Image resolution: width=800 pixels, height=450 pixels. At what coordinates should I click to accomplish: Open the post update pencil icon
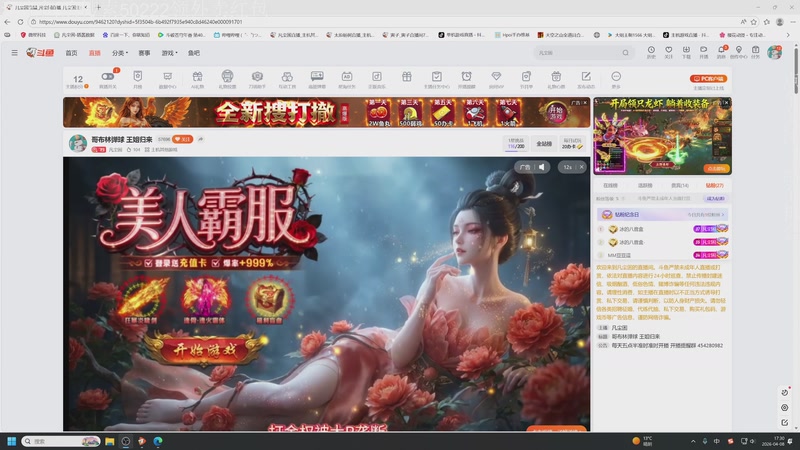click(586, 77)
